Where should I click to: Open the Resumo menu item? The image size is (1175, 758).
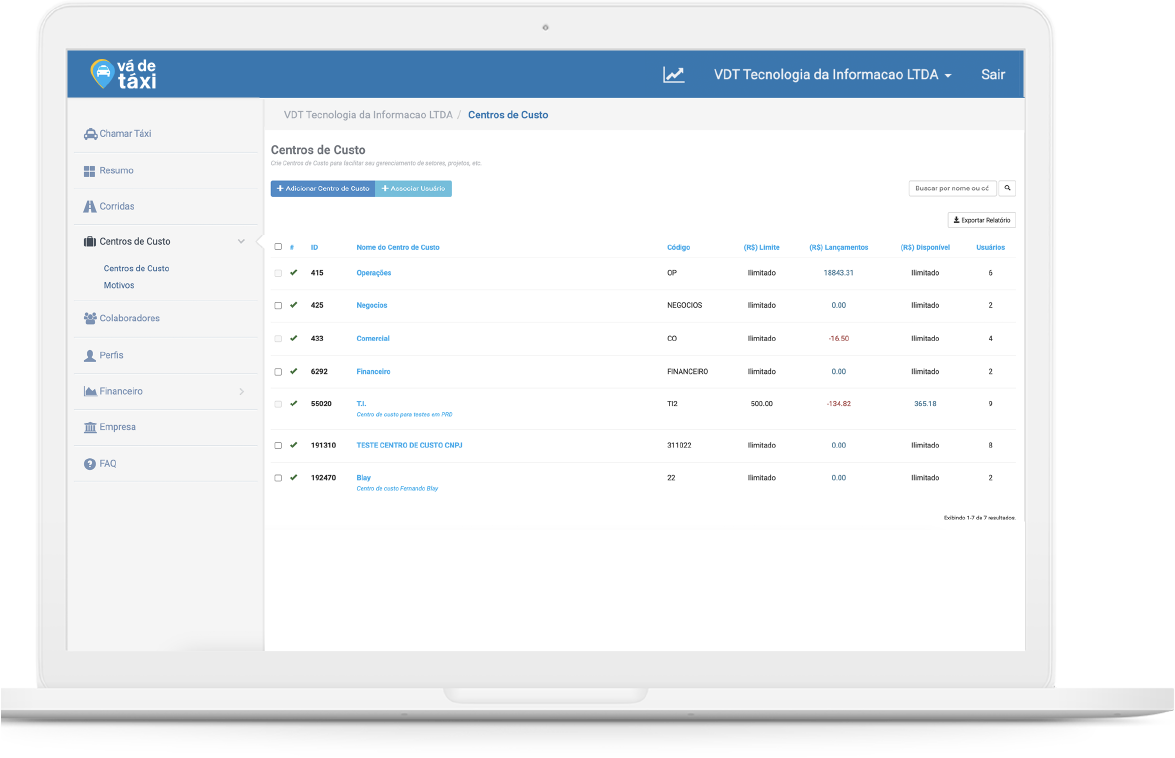pos(116,171)
